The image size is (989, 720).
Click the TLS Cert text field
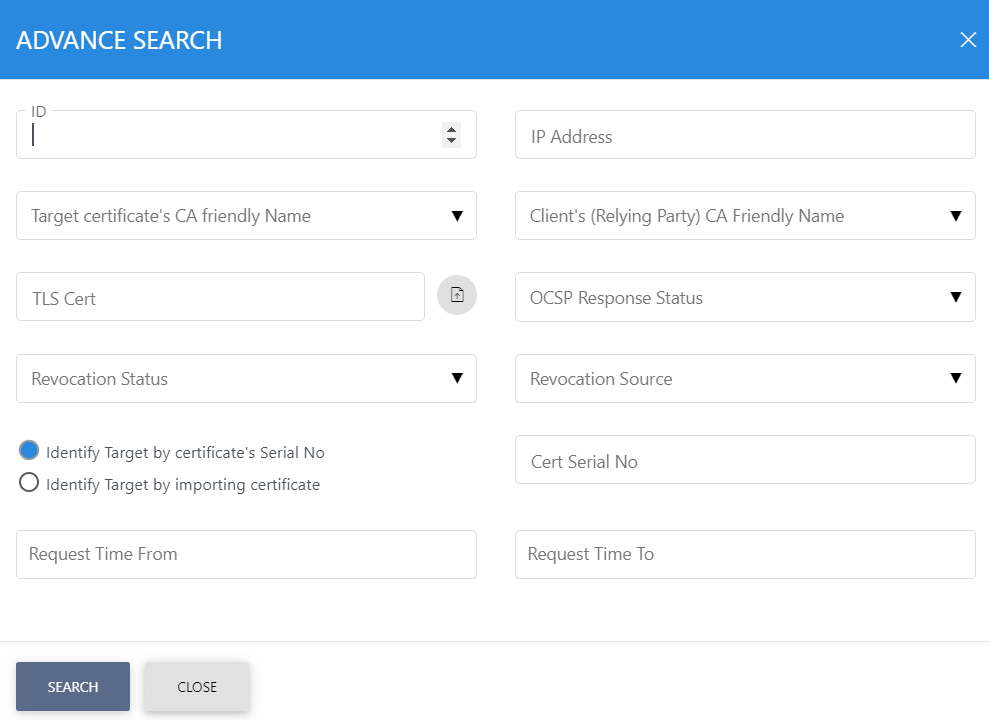coord(220,298)
